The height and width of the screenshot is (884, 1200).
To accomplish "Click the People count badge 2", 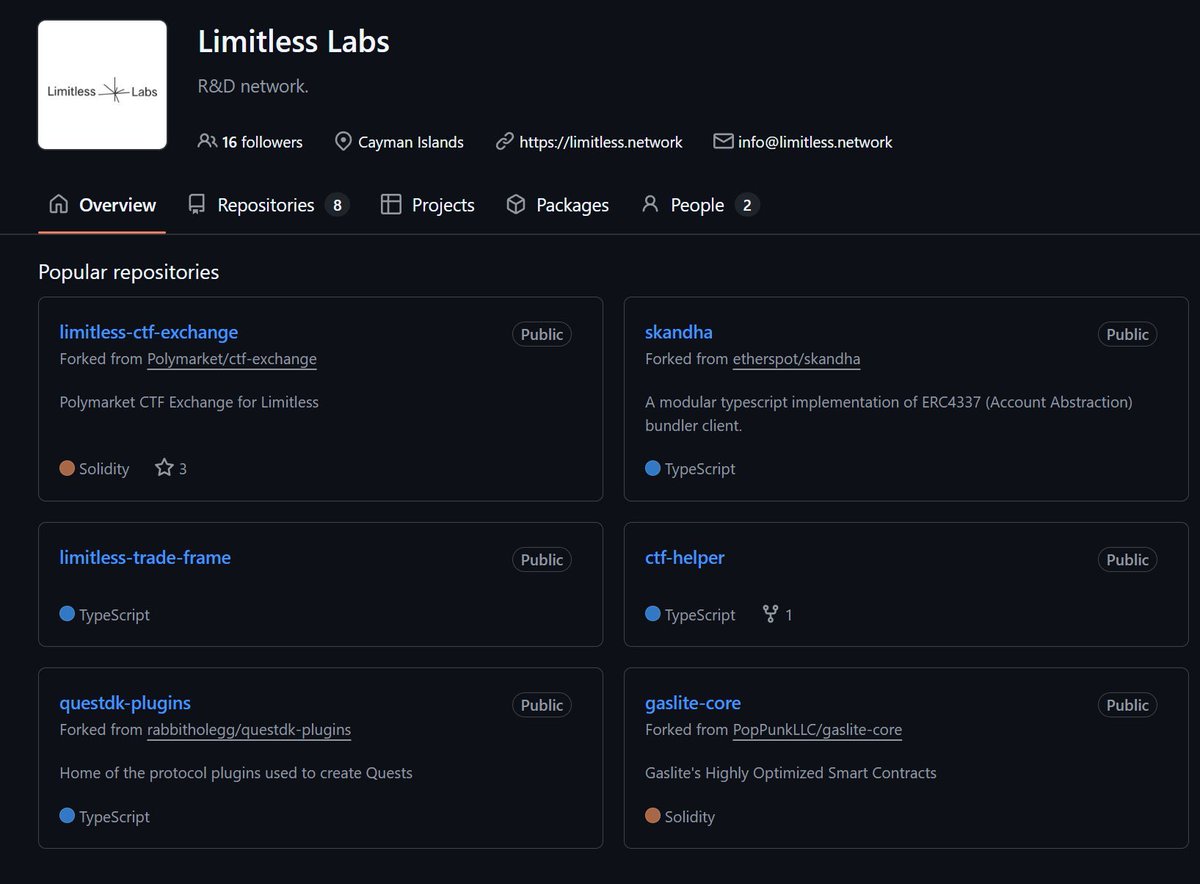I will (747, 205).
